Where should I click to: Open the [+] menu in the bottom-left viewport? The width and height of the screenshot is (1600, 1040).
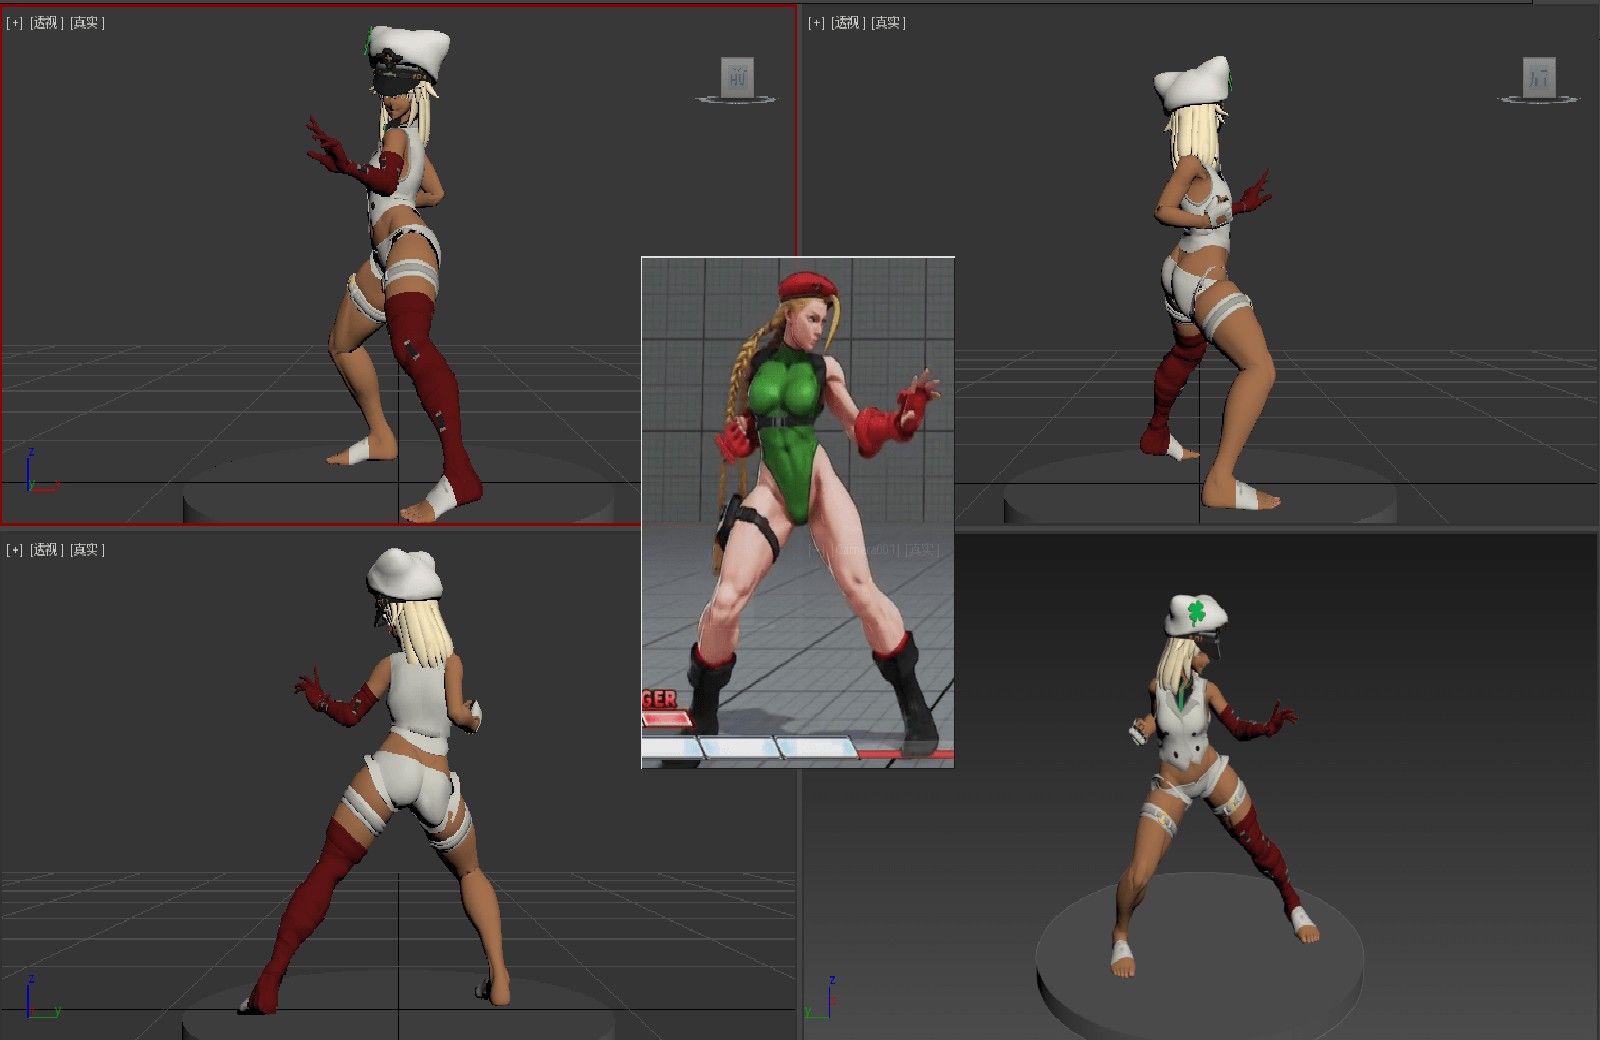pyautogui.click(x=15, y=550)
